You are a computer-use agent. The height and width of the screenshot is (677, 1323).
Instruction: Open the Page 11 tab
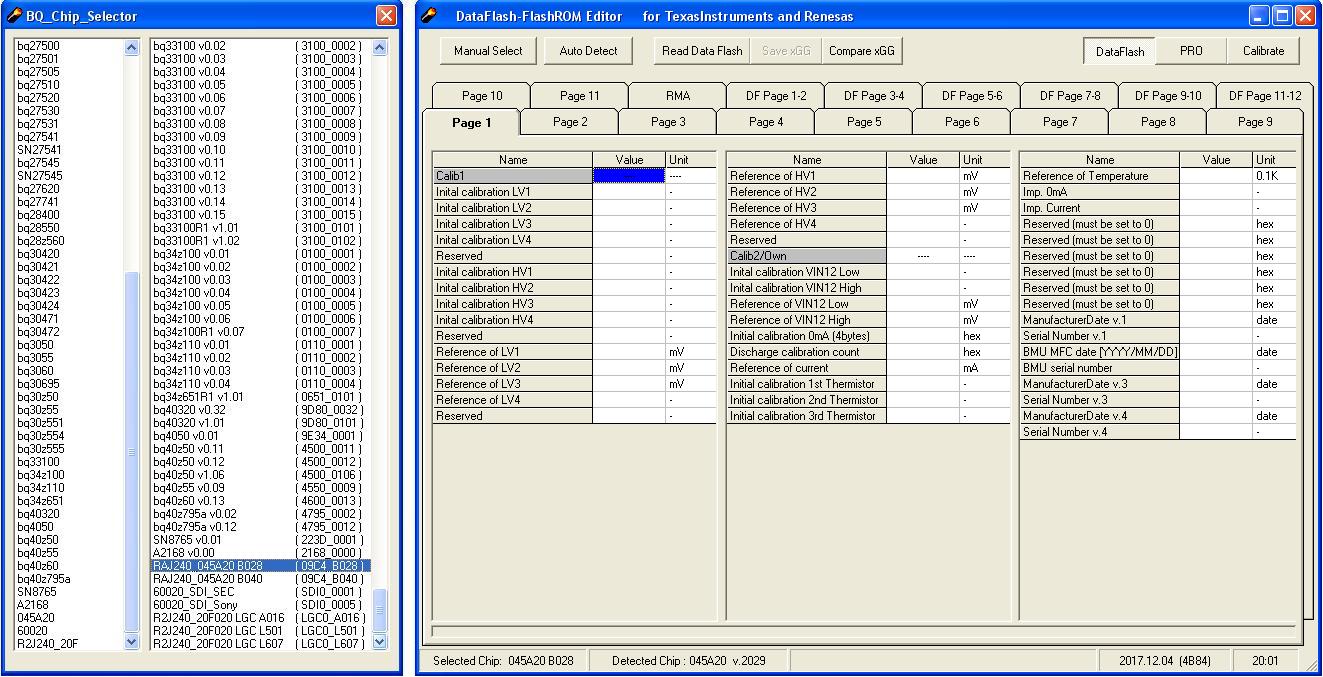pos(580,96)
